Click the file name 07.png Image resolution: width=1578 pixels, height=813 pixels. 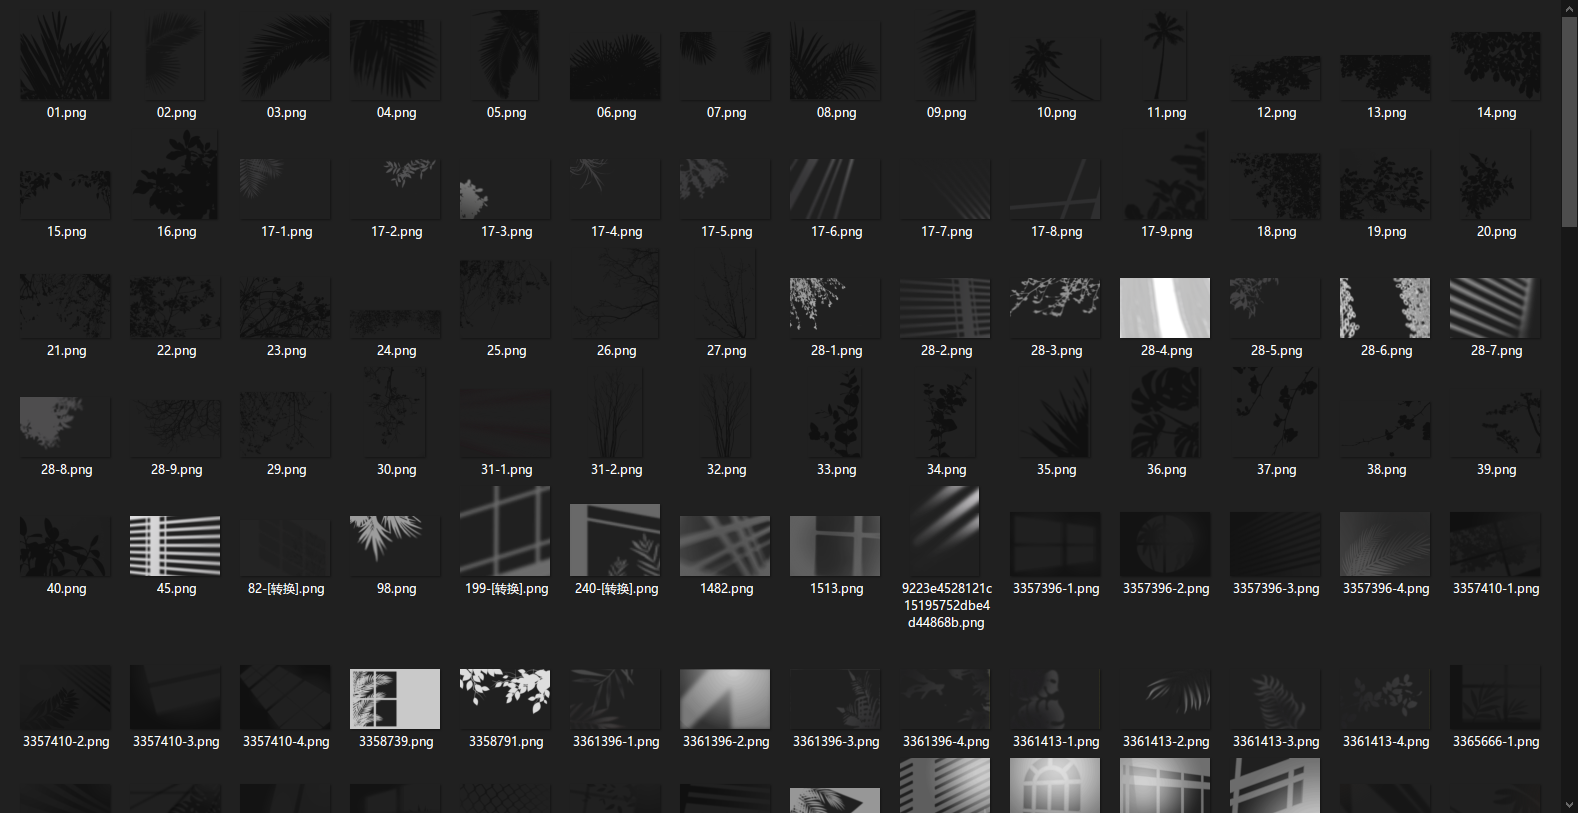[726, 113]
